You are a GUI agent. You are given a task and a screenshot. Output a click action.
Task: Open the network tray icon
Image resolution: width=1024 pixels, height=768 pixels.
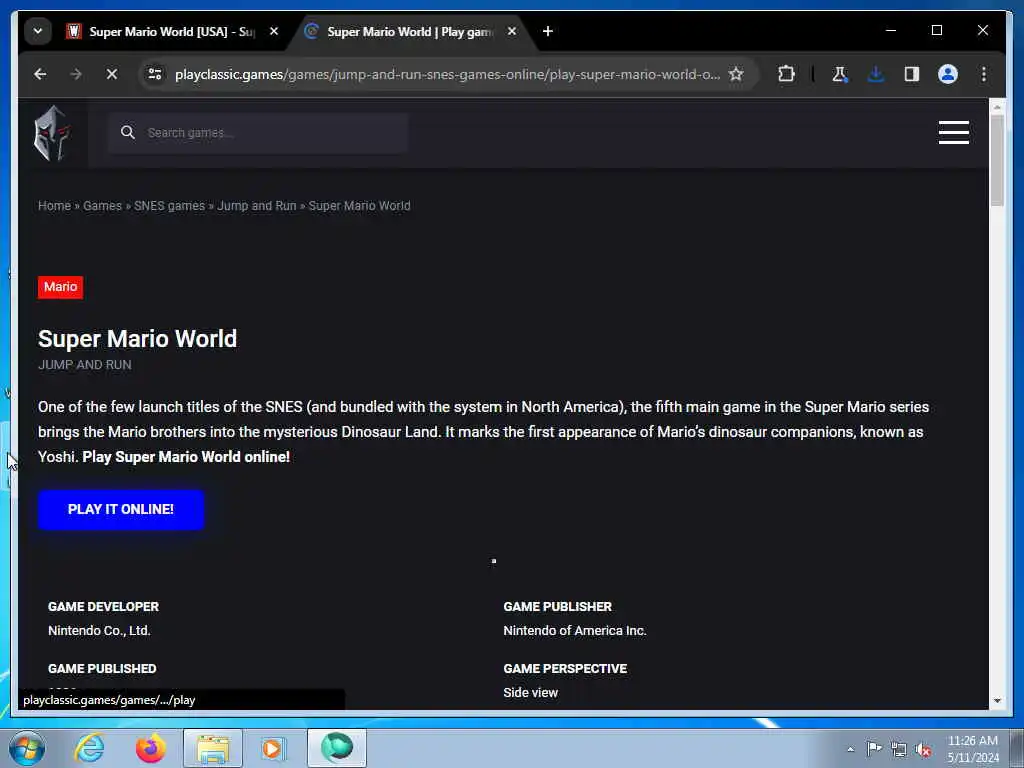(899, 749)
